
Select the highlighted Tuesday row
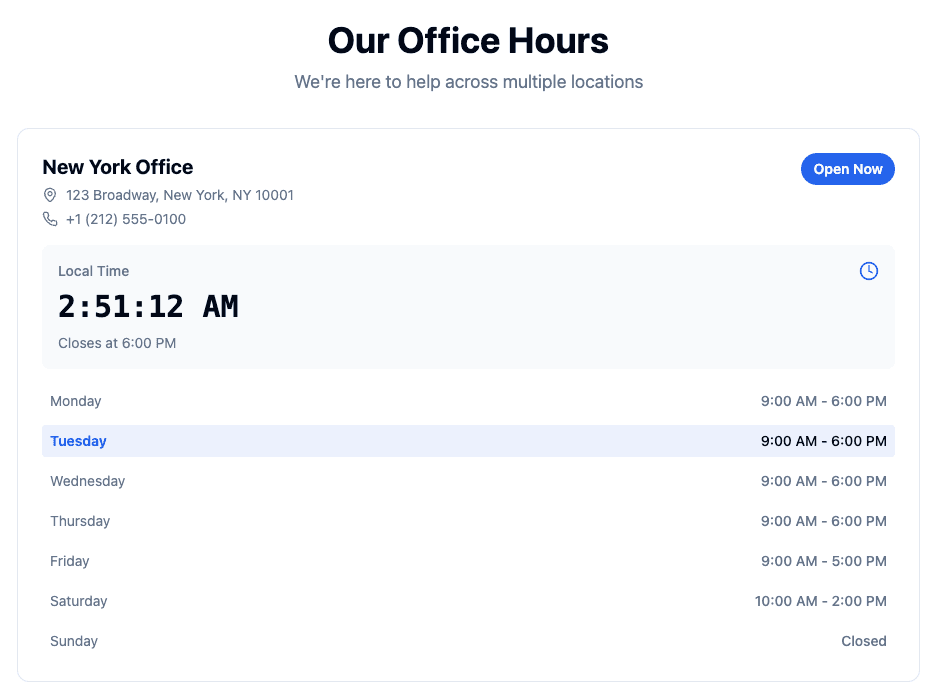coord(468,441)
